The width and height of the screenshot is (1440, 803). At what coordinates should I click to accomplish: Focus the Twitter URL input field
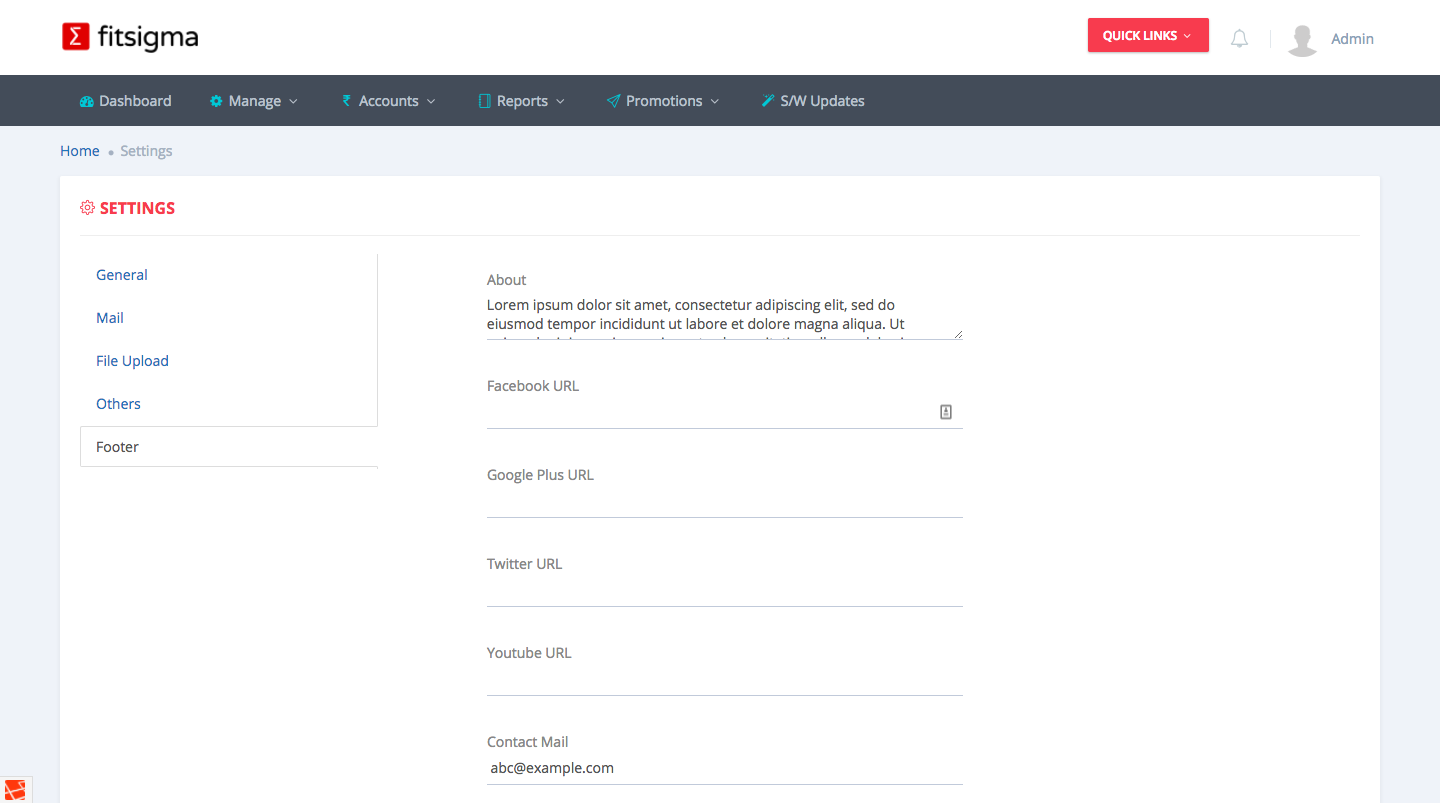(724, 591)
